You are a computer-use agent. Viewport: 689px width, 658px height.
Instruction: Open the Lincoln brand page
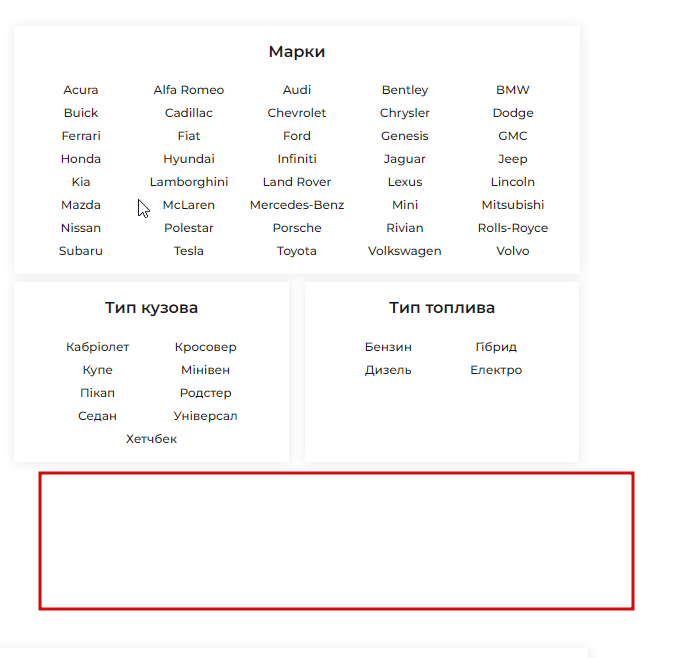coord(513,182)
